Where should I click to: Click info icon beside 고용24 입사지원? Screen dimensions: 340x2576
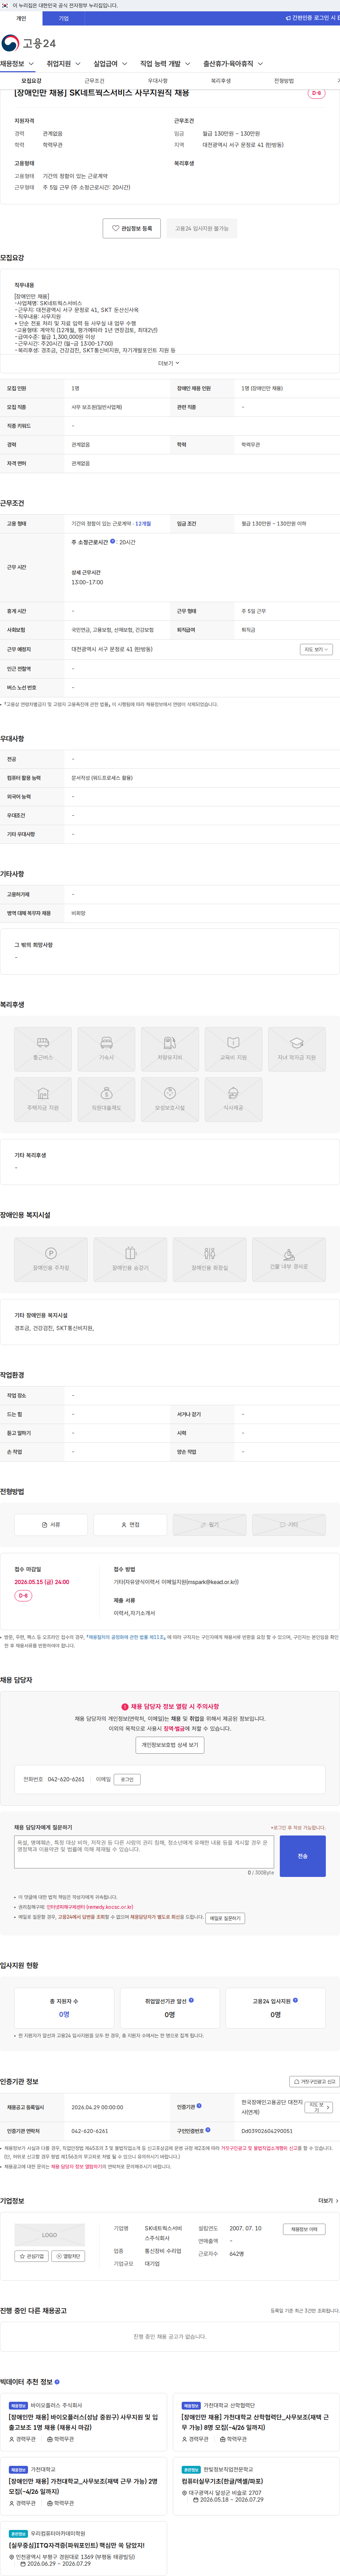click(x=295, y=2000)
